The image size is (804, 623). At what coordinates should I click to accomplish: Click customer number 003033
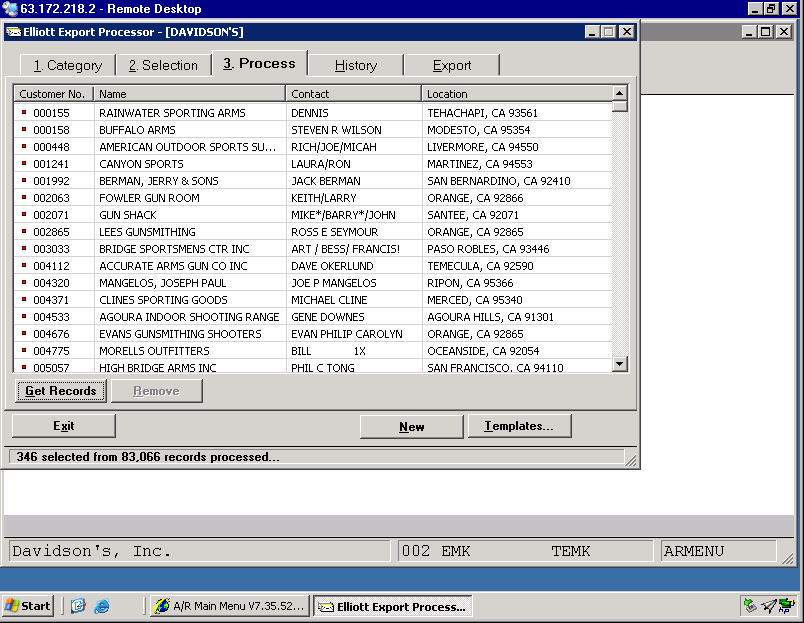pos(51,249)
